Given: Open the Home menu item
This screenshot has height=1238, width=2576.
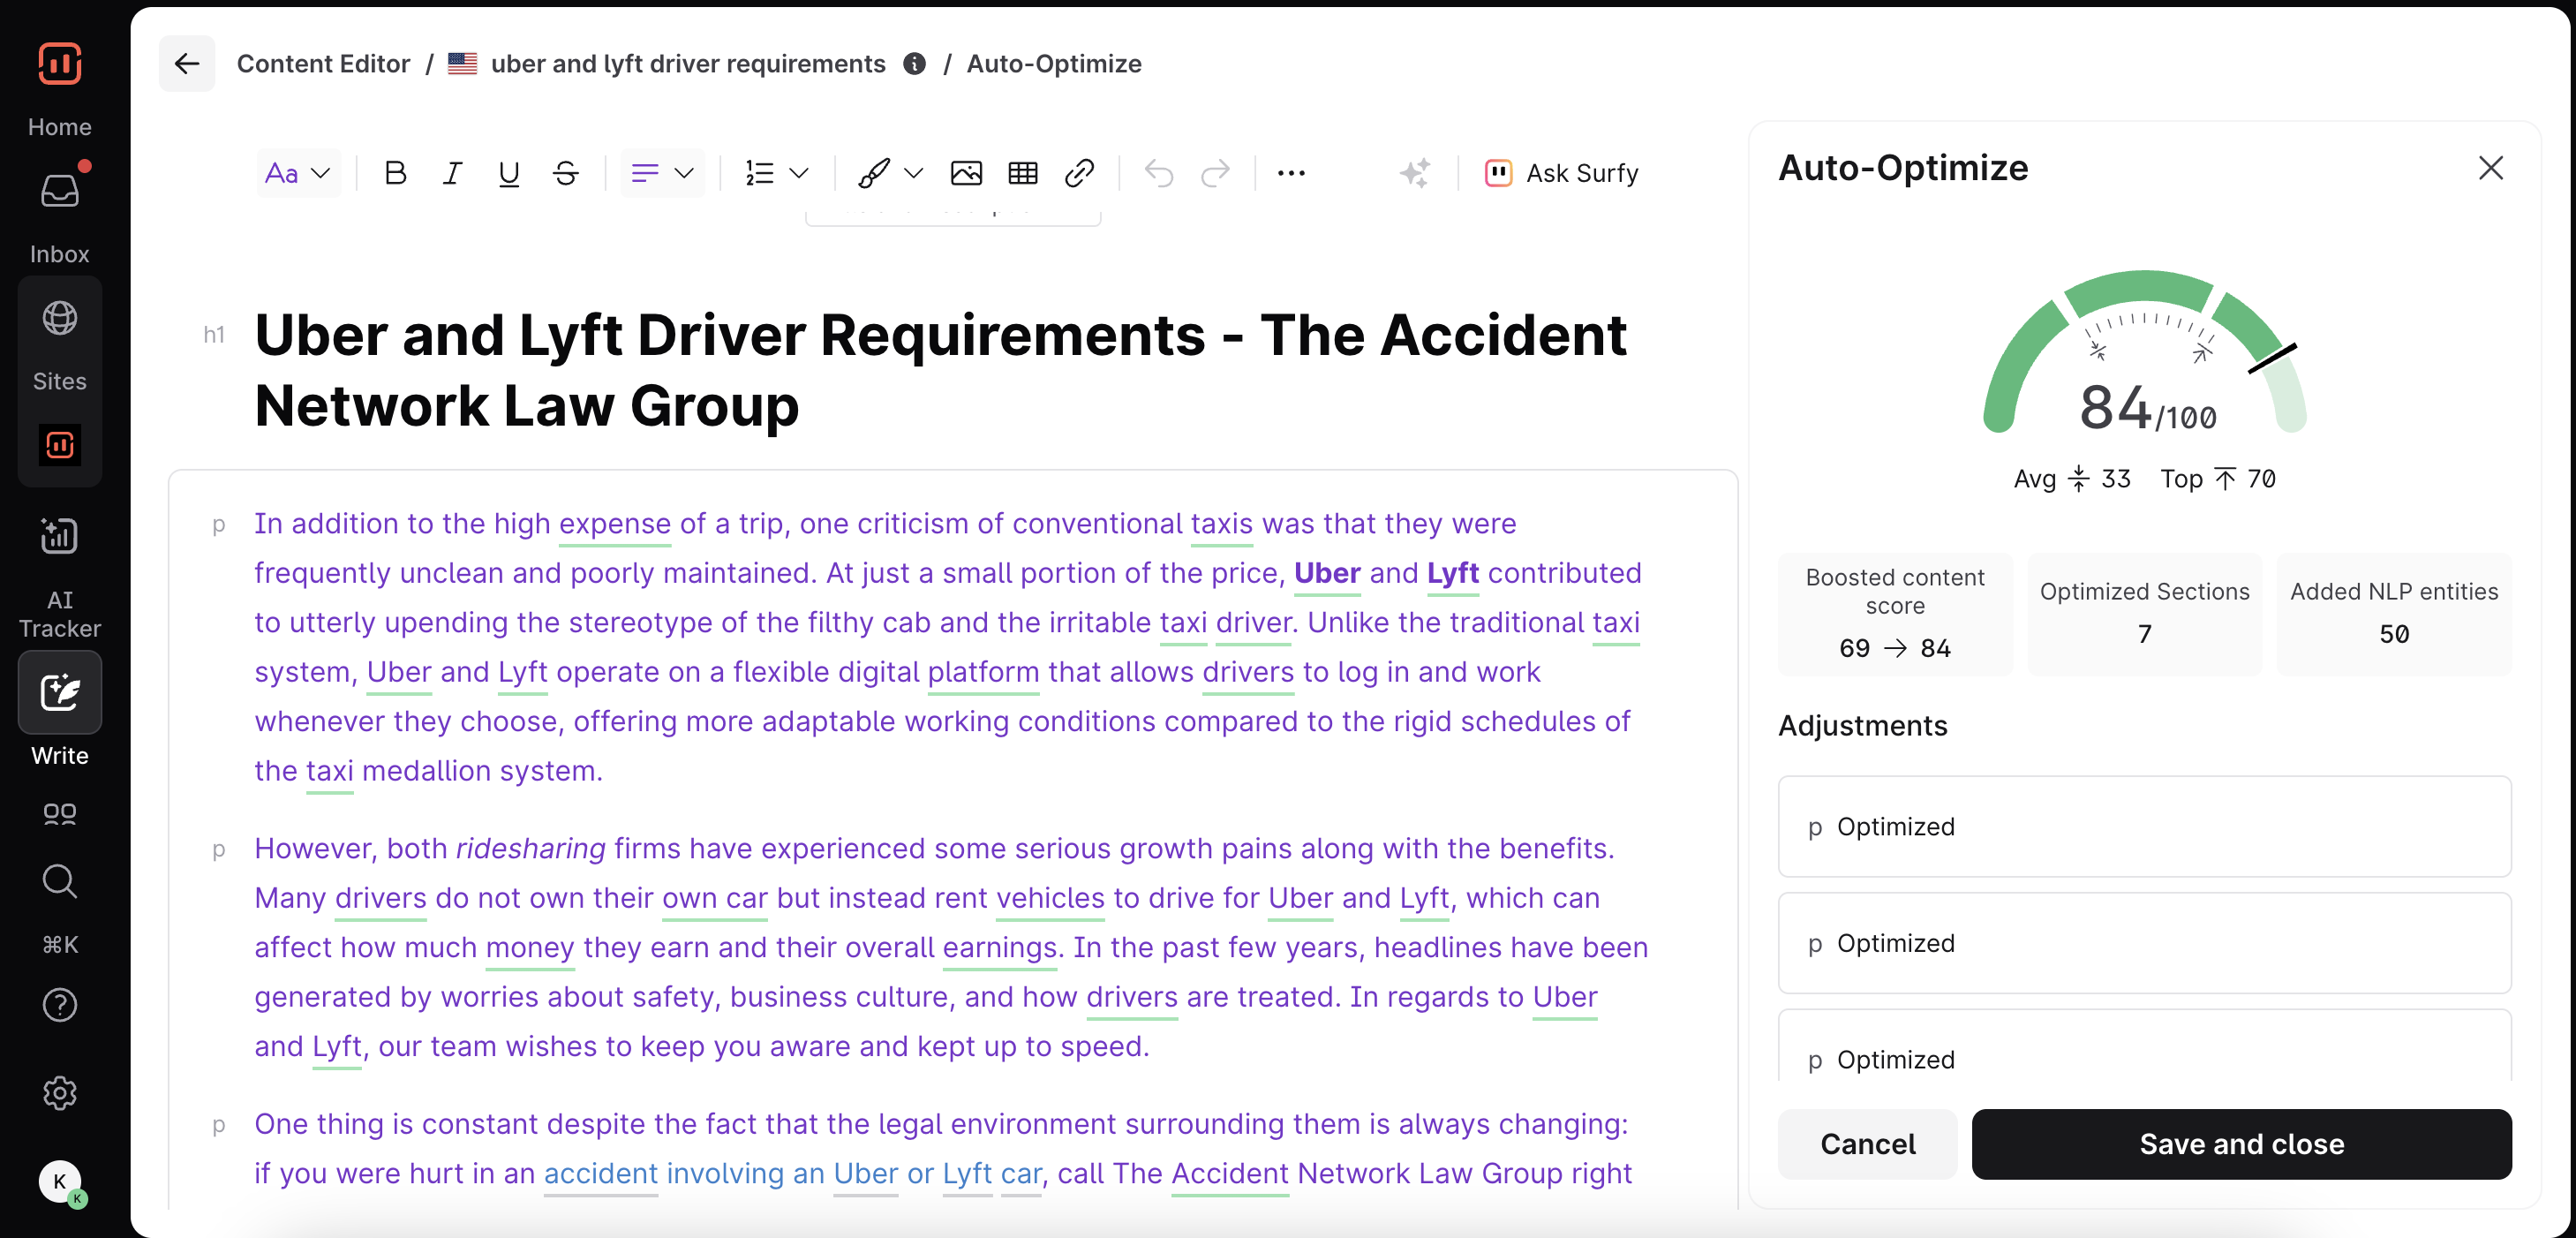Looking at the screenshot, I should pyautogui.click(x=59, y=127).
